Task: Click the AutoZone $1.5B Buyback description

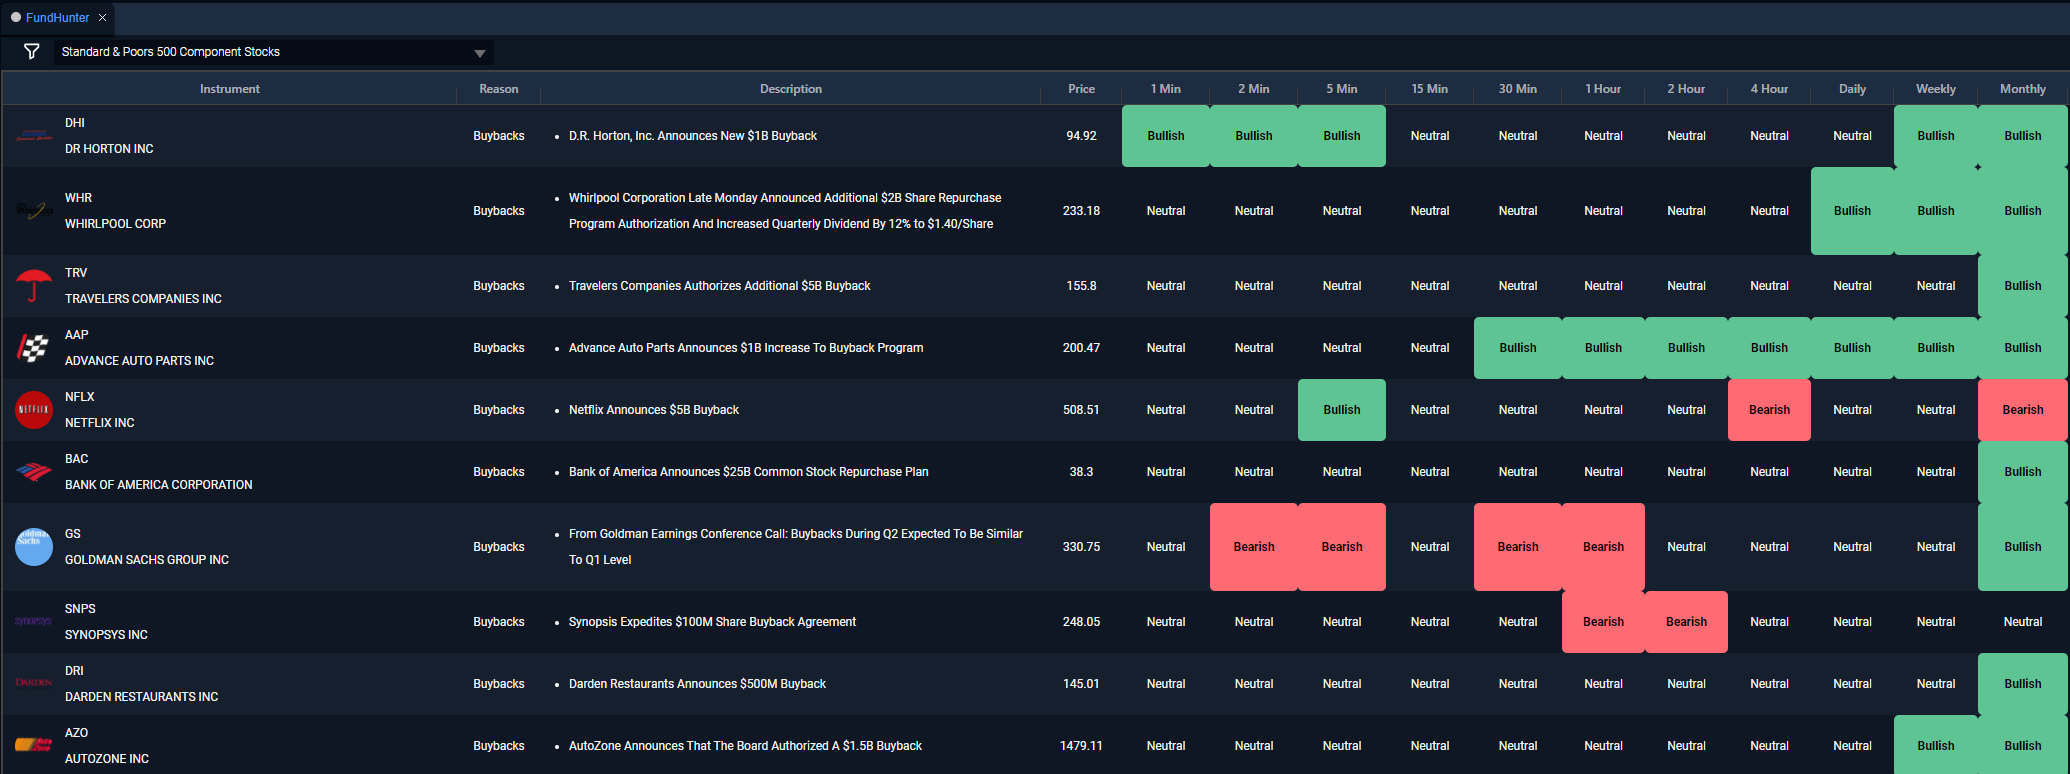Action: pyautogui.click(x=745, y=746)
